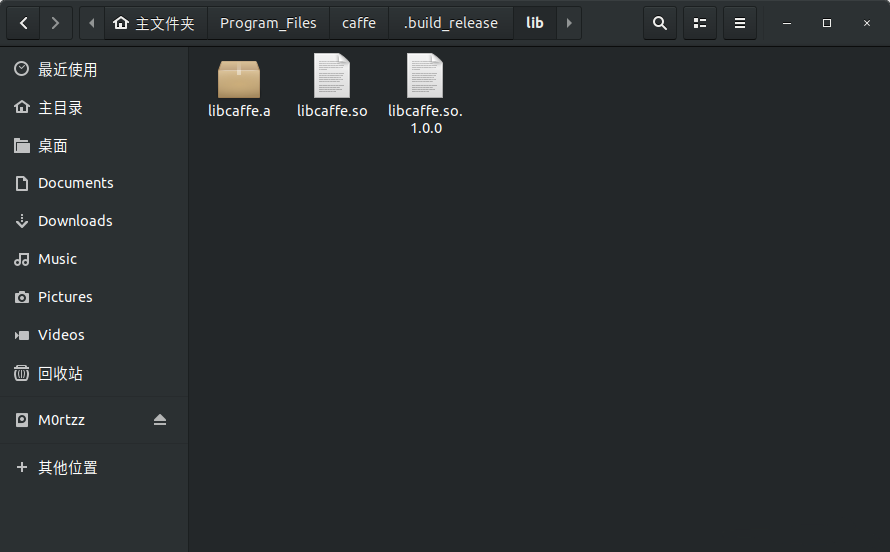Select the libcaffe.a archive icon
890x552 pixels.
pos(239,79)
